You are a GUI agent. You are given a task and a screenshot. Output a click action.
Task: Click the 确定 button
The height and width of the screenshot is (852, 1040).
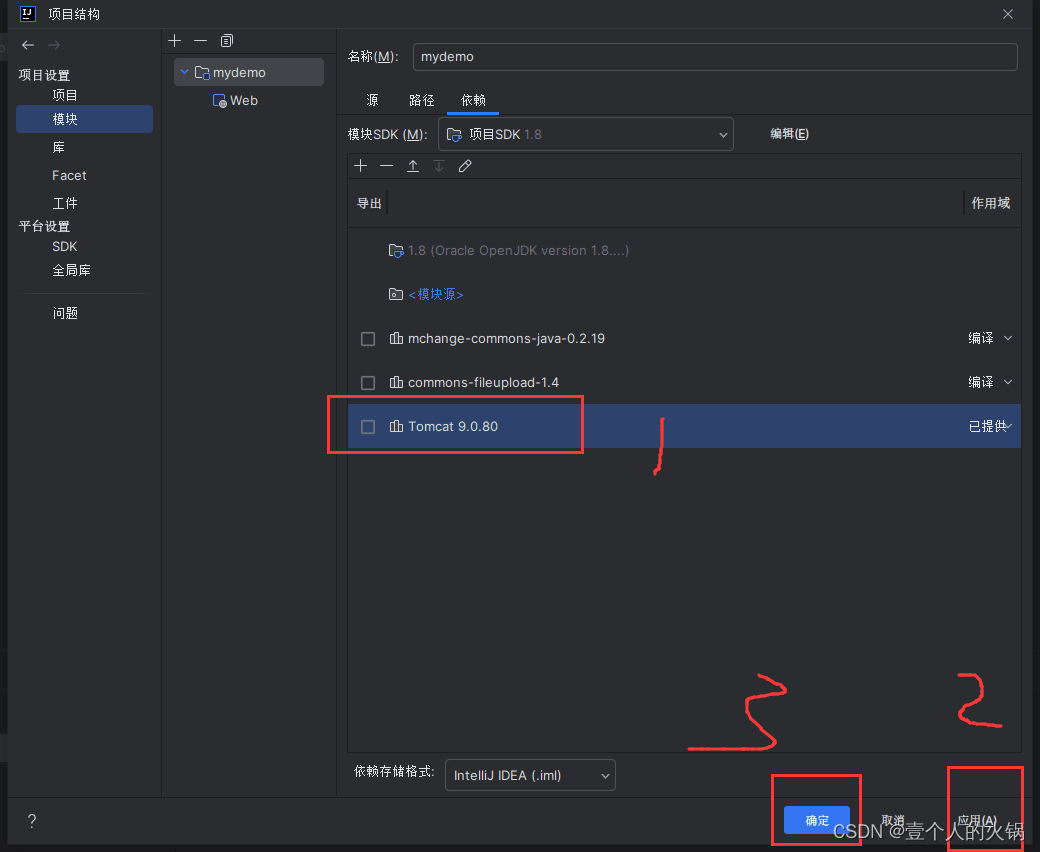tap(816, 820)
